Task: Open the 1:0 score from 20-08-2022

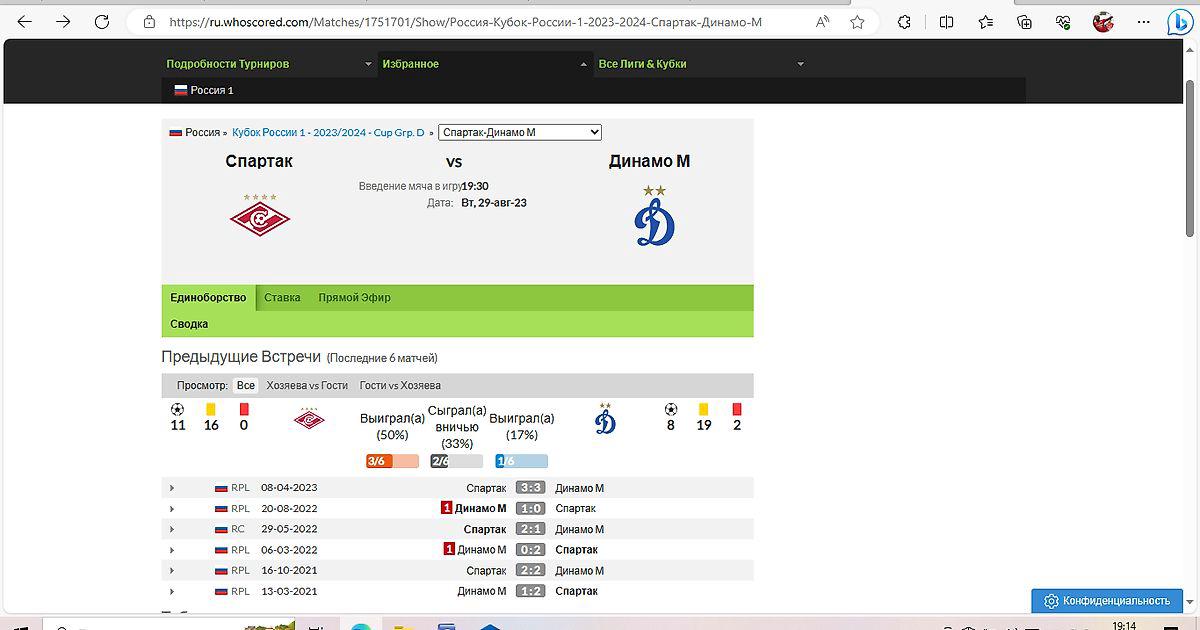Action: coord(531,509)
